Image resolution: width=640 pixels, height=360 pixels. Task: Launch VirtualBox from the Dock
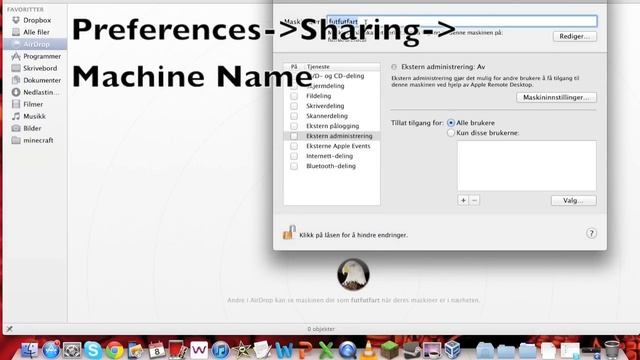click(x=453, y=350)
